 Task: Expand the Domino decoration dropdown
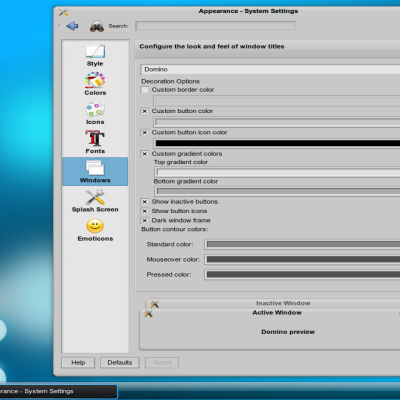270,69
